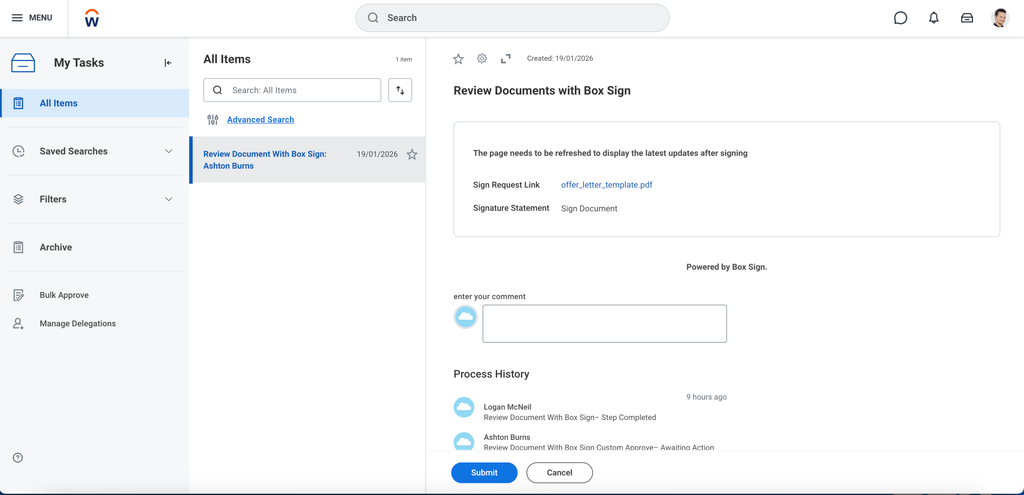Toggle fullscreen view of task details

pyautogui.click(x=506, y=59)
